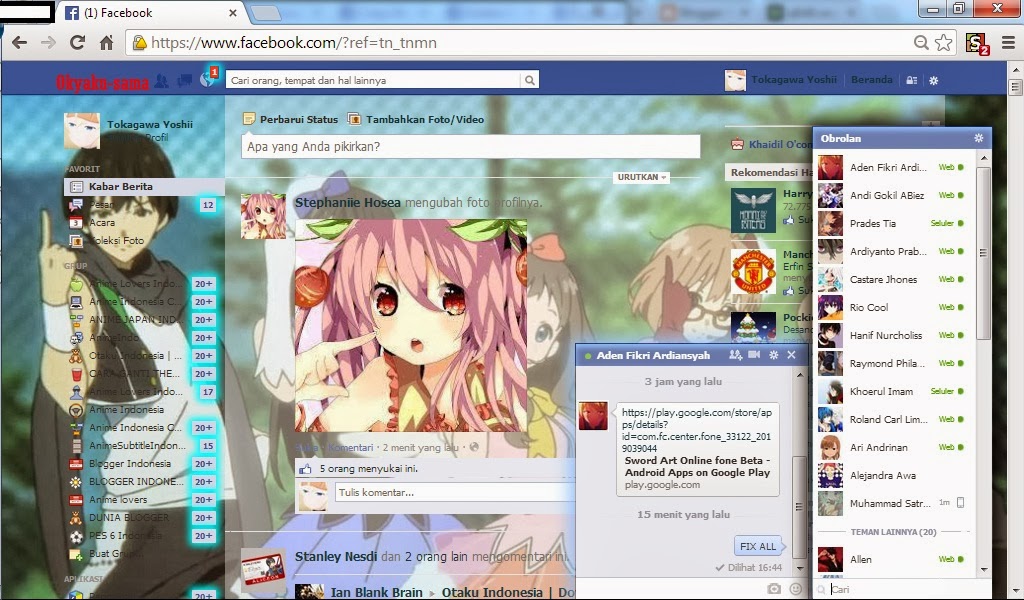1024x600 pixels.
Task: Open the emoticon picker in chat window
Action: (795, 588)
